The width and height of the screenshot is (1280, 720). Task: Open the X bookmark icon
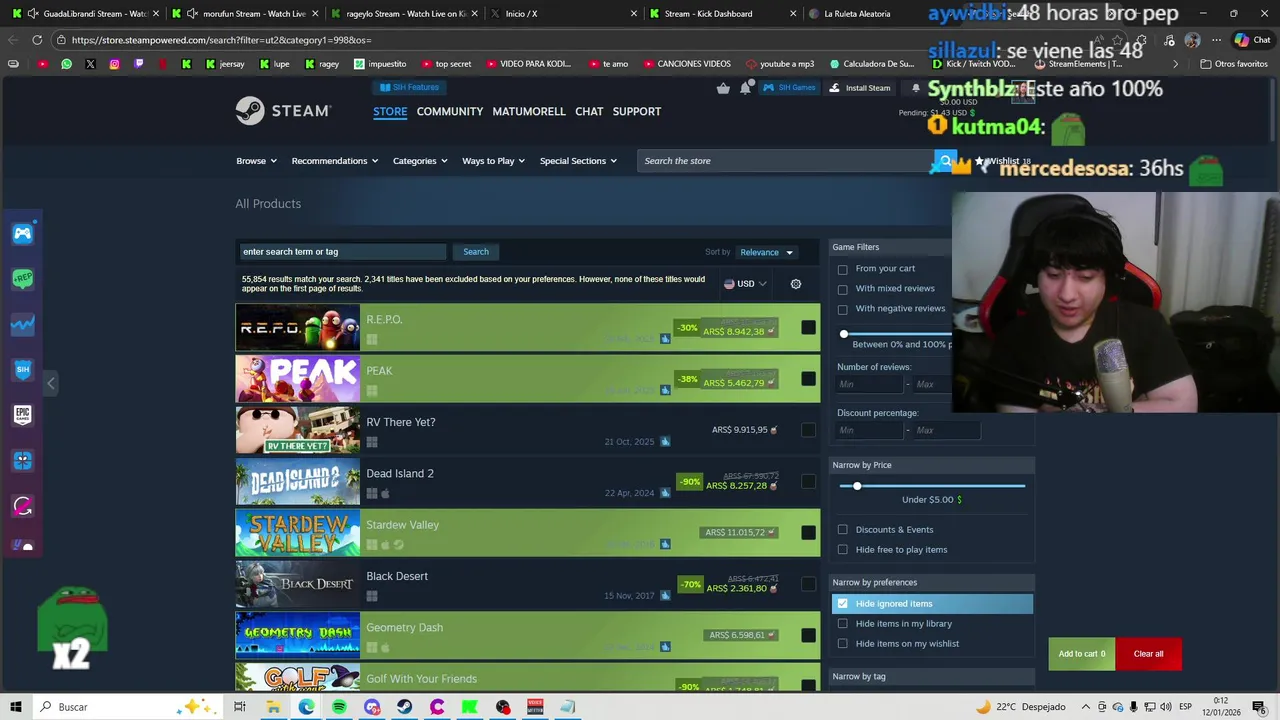(90, 64)
